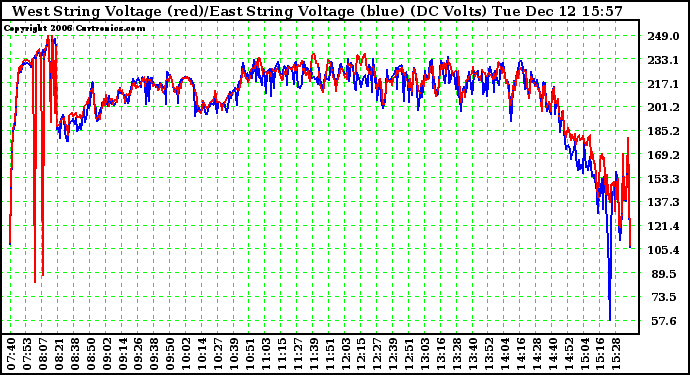Click the 137.3 y-axis label

coord(663,202)
